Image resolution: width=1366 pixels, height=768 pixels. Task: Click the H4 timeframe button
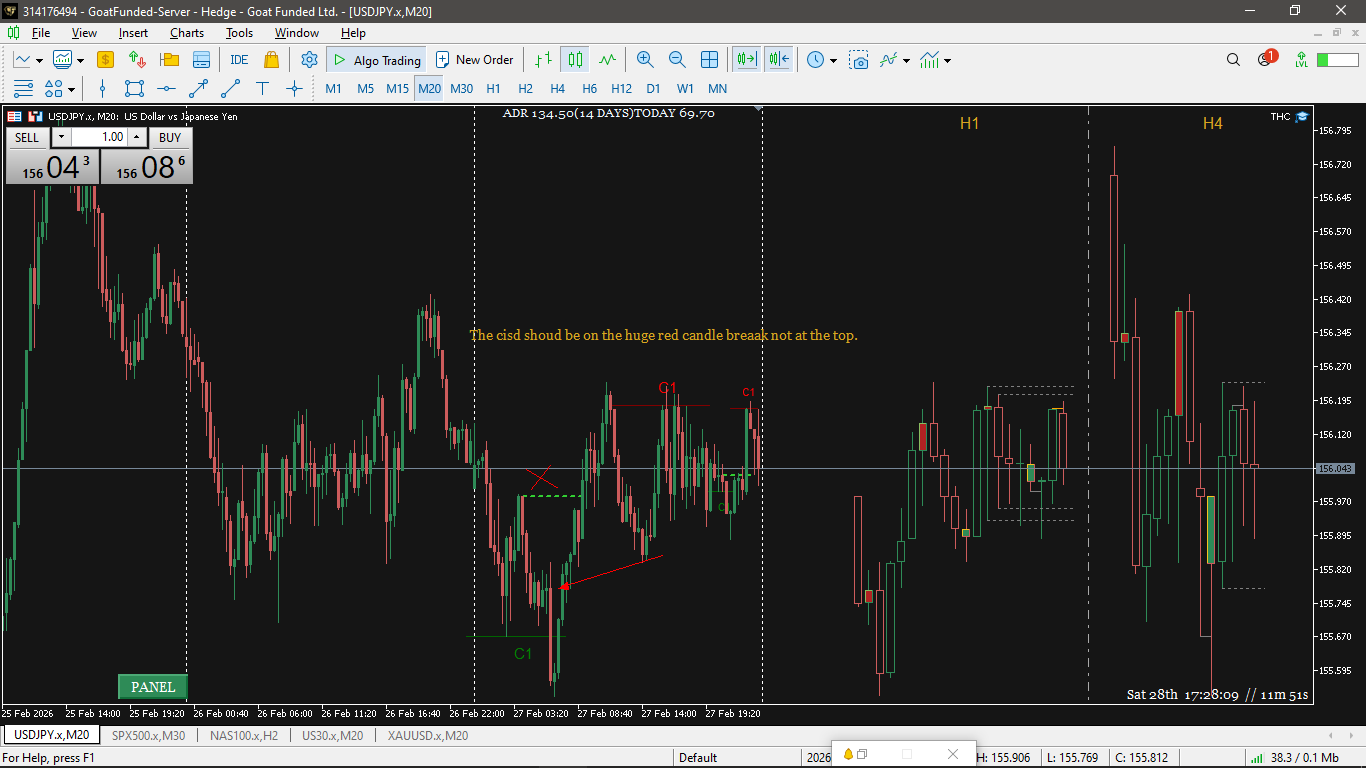click(x=558, y=89)
